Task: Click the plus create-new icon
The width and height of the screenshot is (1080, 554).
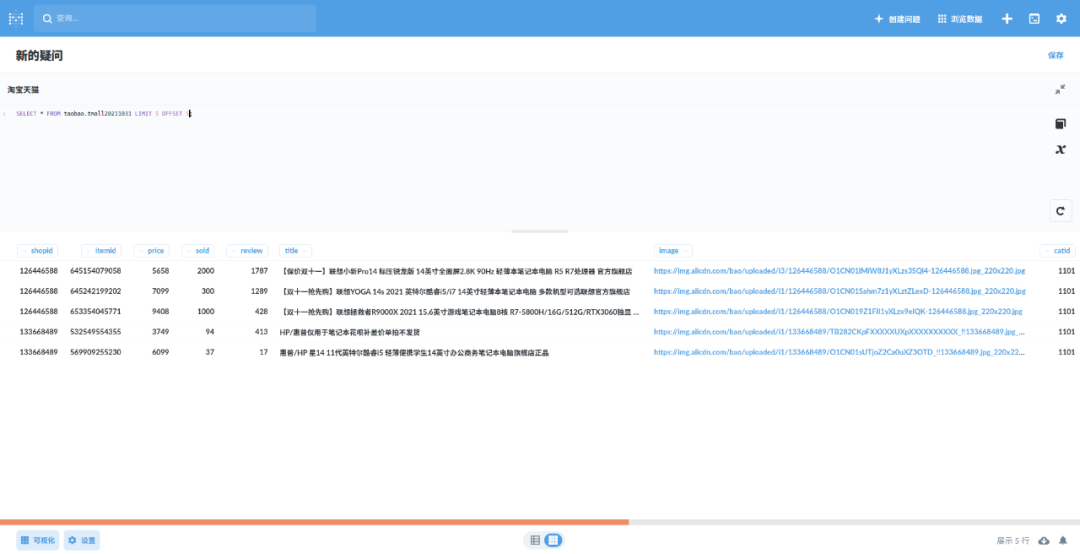Action: pyautogui.click(x=1007, y=19)
